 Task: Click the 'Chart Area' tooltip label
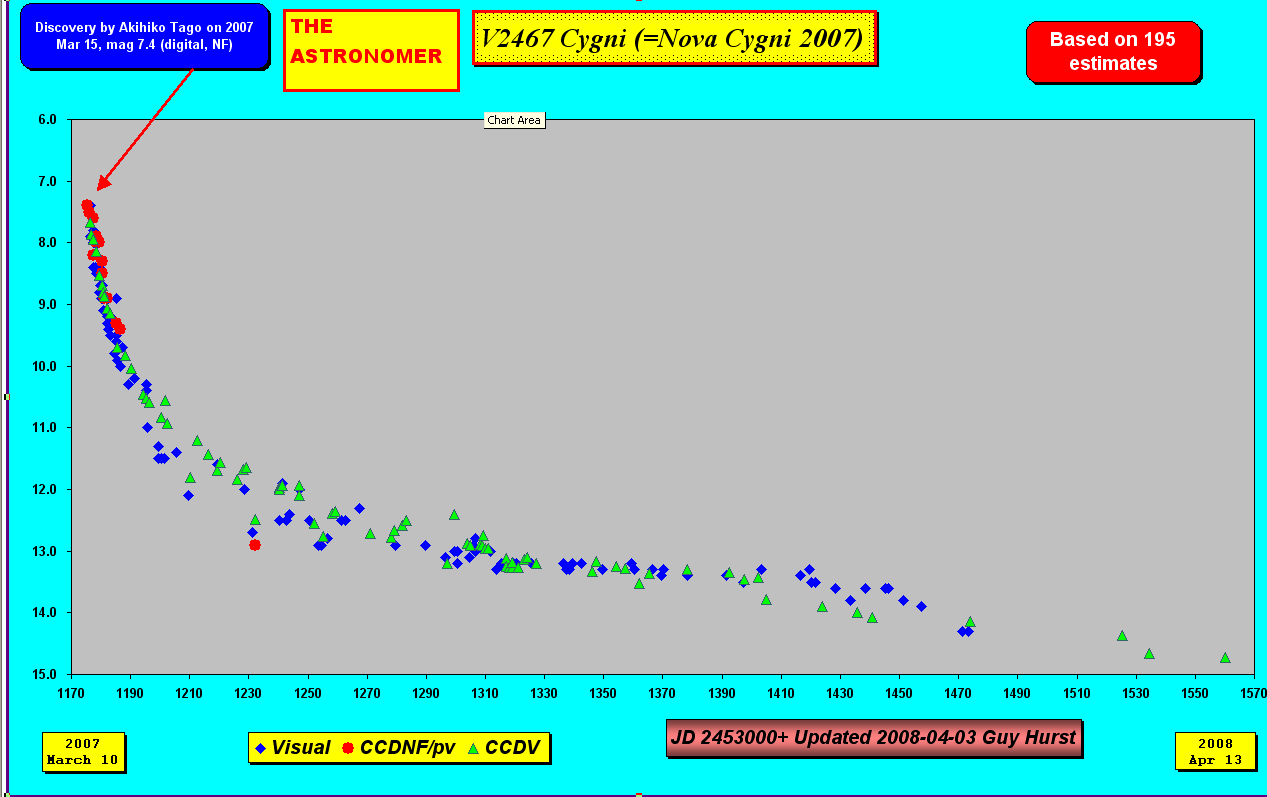tap(514, 120)
